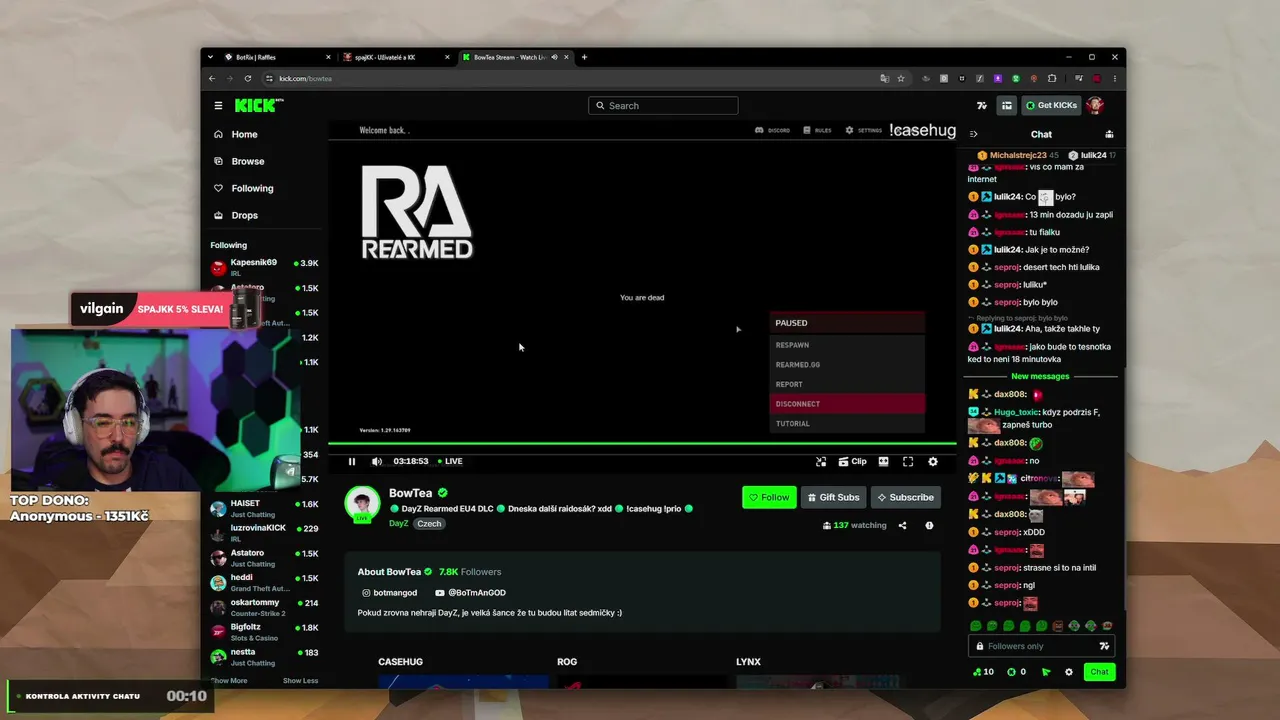Click the Clip button
1280x720 pixels.
pos(852,461)
